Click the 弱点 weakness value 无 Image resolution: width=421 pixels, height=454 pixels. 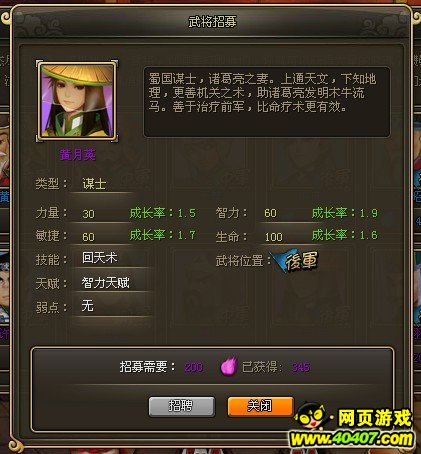tap(88, 306)
